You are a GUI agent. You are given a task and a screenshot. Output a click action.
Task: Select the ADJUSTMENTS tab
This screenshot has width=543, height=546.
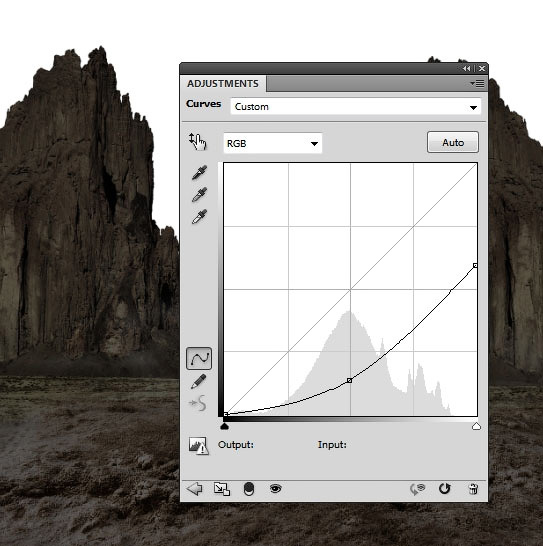[x=223, y=84]
